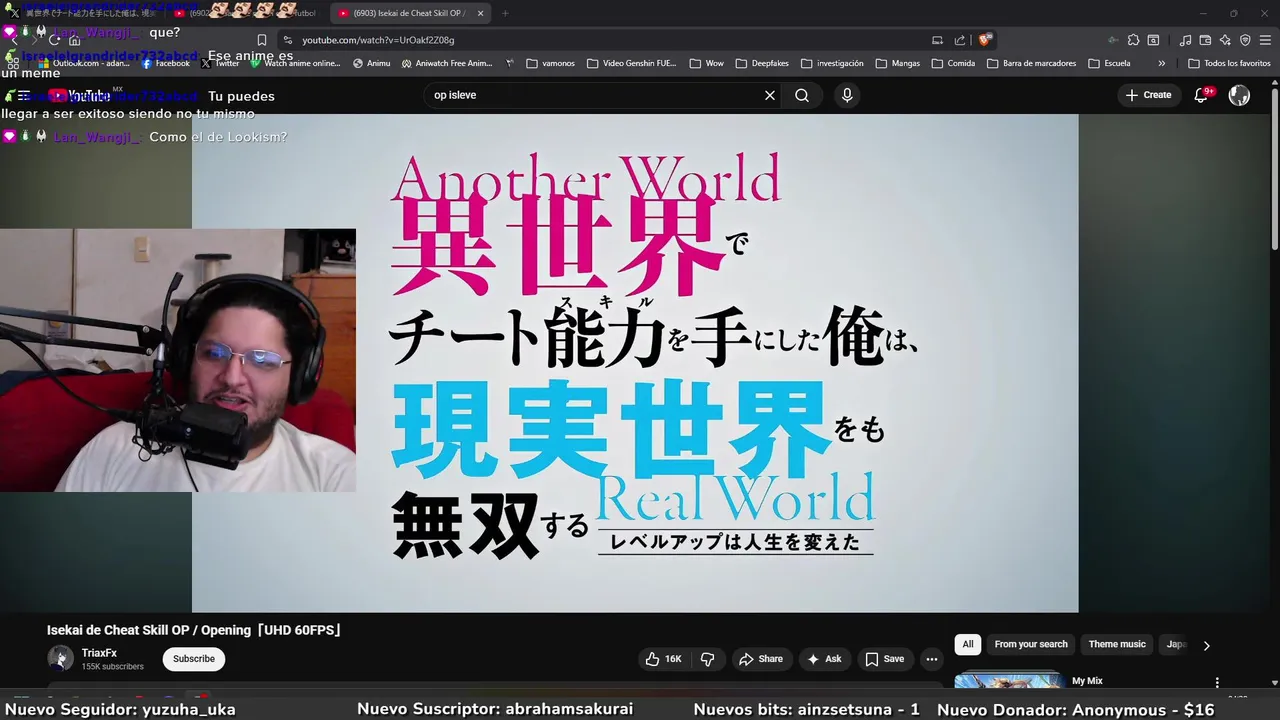The height and width of the screenshot is (720, 1280).
Task: Subscribe to TriaxFx
Action: (x=194, y=659)
